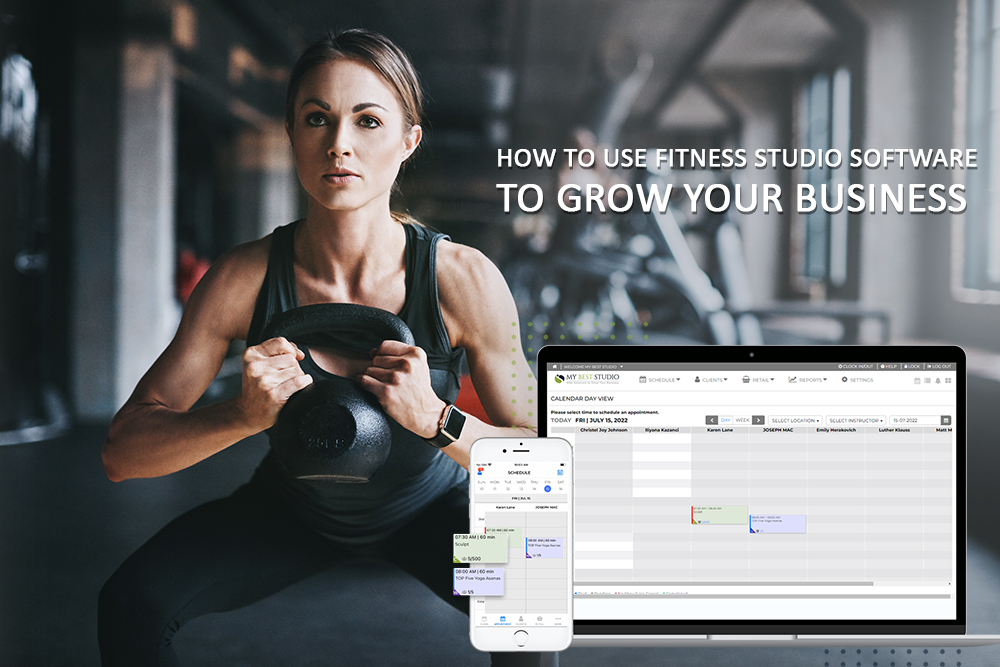The height and width of the screenshot is (667, 1000).
Task: Click the home icon in laptop top bar
Action: [555, 367]
